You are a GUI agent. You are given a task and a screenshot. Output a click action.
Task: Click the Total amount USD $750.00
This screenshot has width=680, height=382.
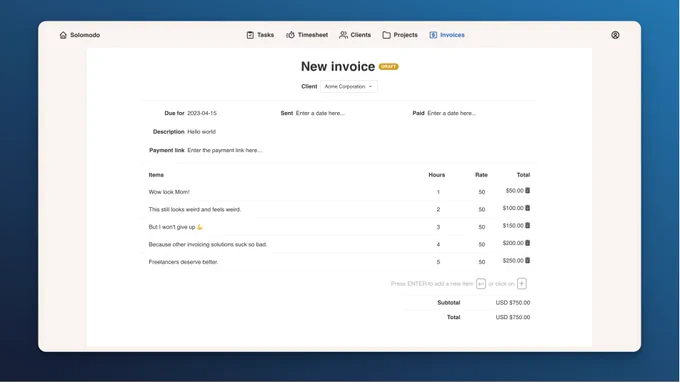[513, 317]
